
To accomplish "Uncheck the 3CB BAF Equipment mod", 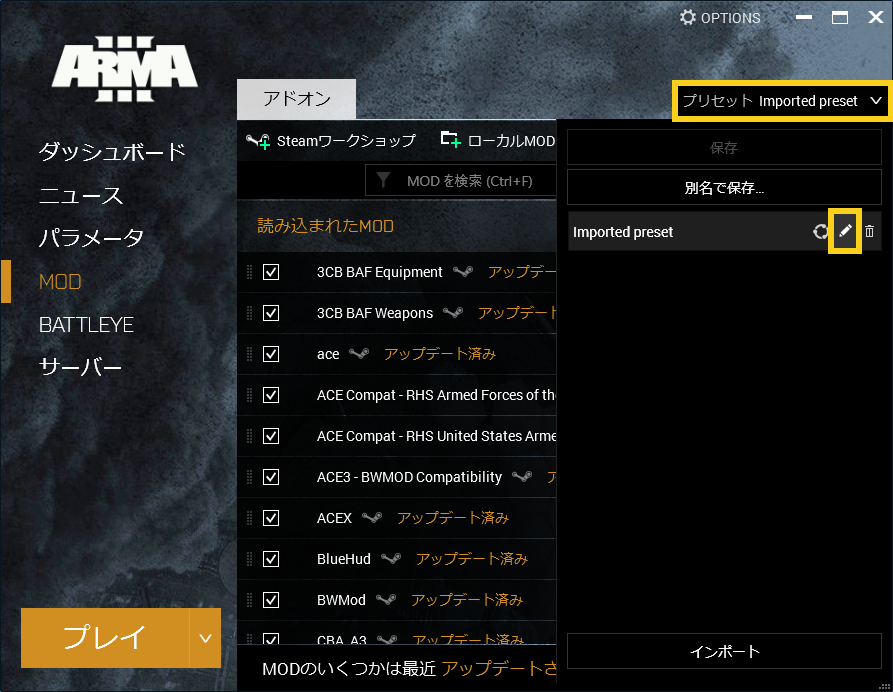I will tap(271, 272).
